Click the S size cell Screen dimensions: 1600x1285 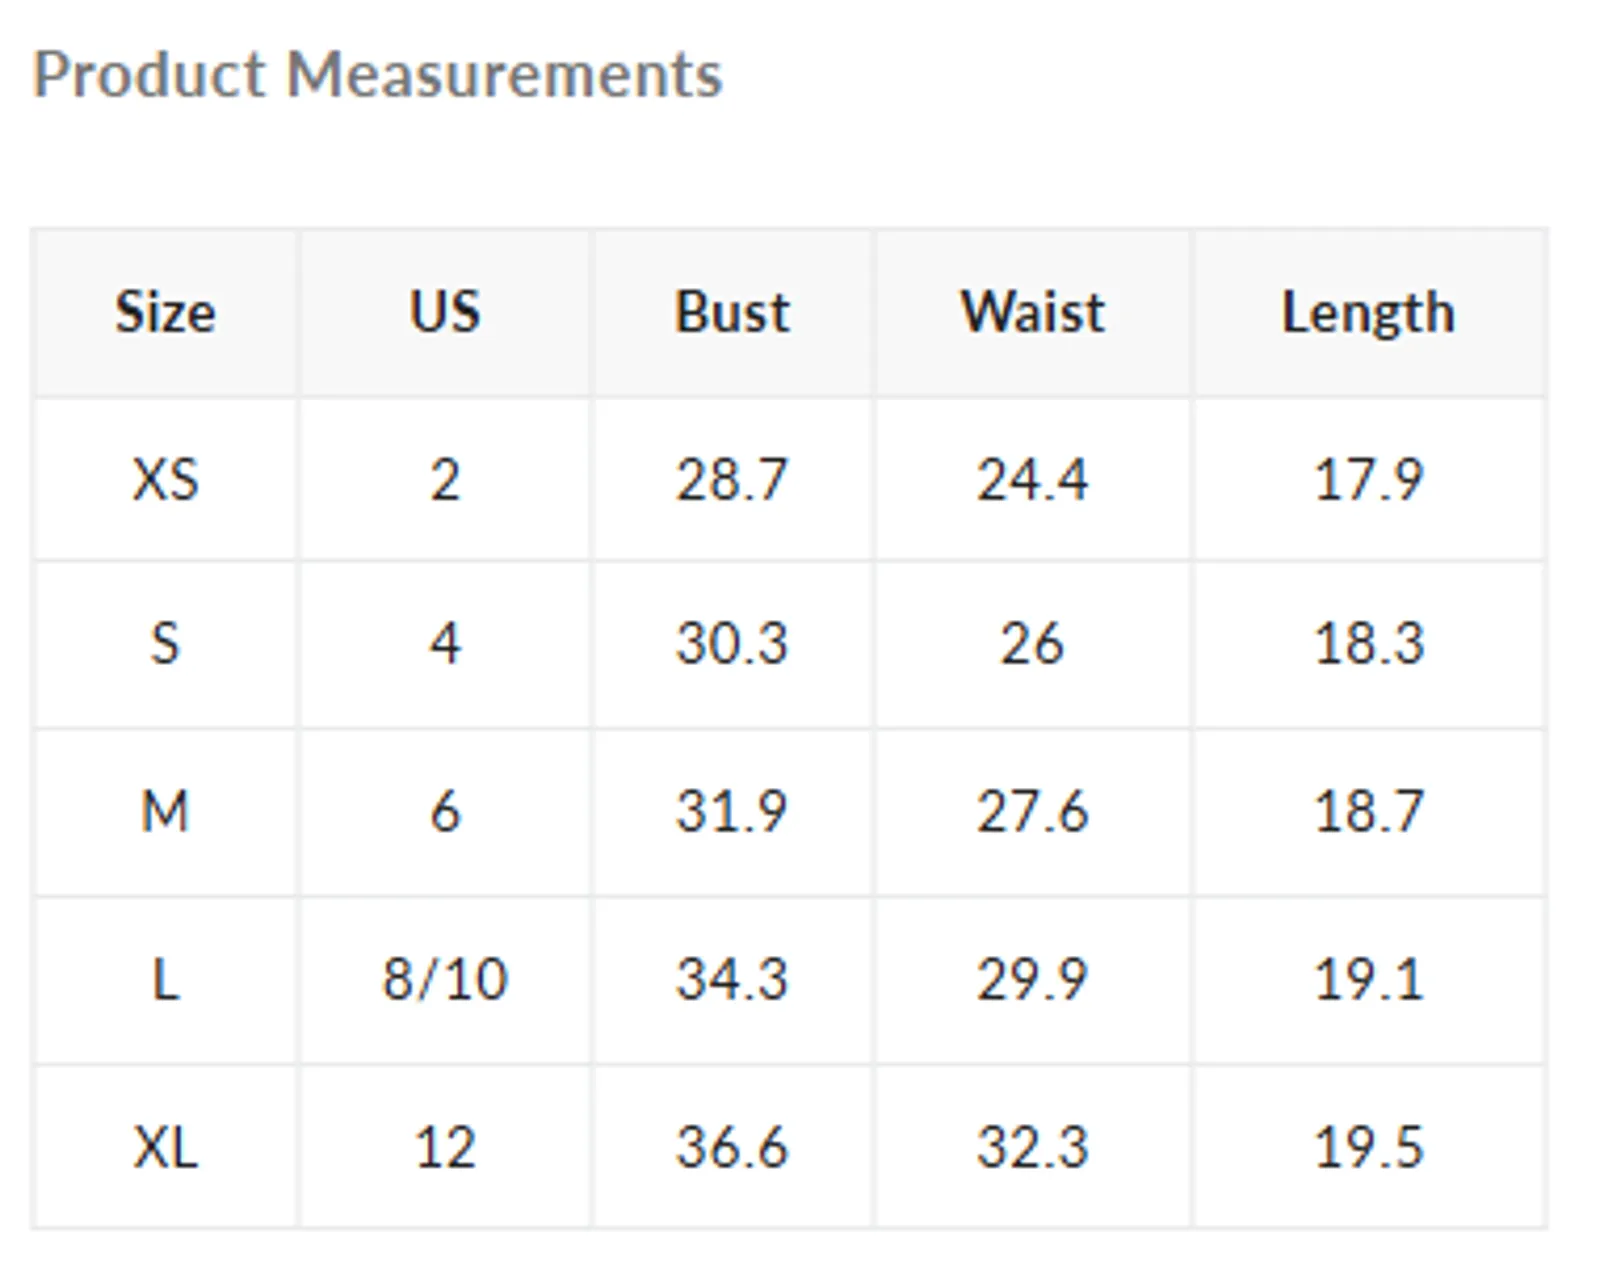(165, 644)
